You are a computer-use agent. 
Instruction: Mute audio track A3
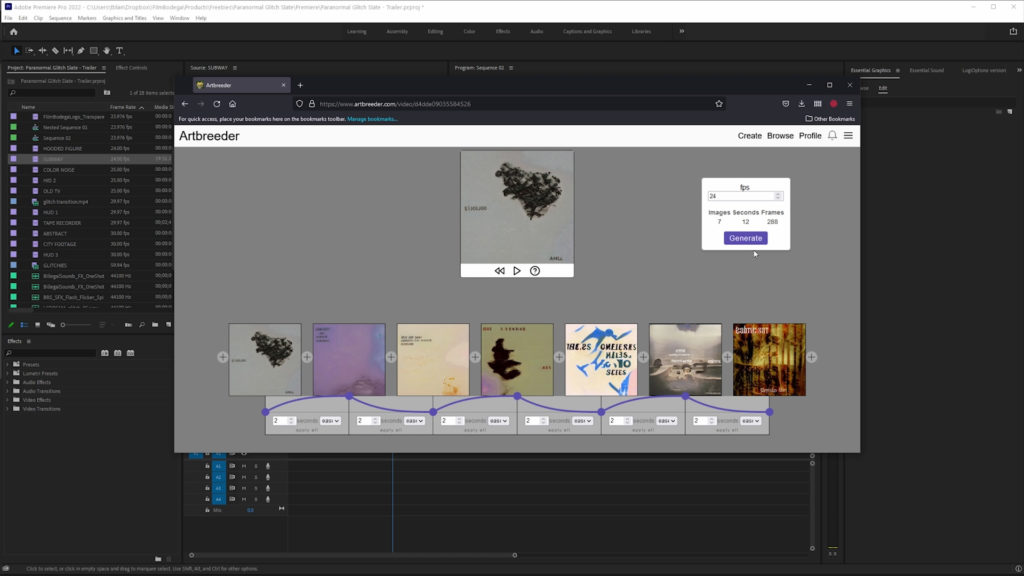244,488
